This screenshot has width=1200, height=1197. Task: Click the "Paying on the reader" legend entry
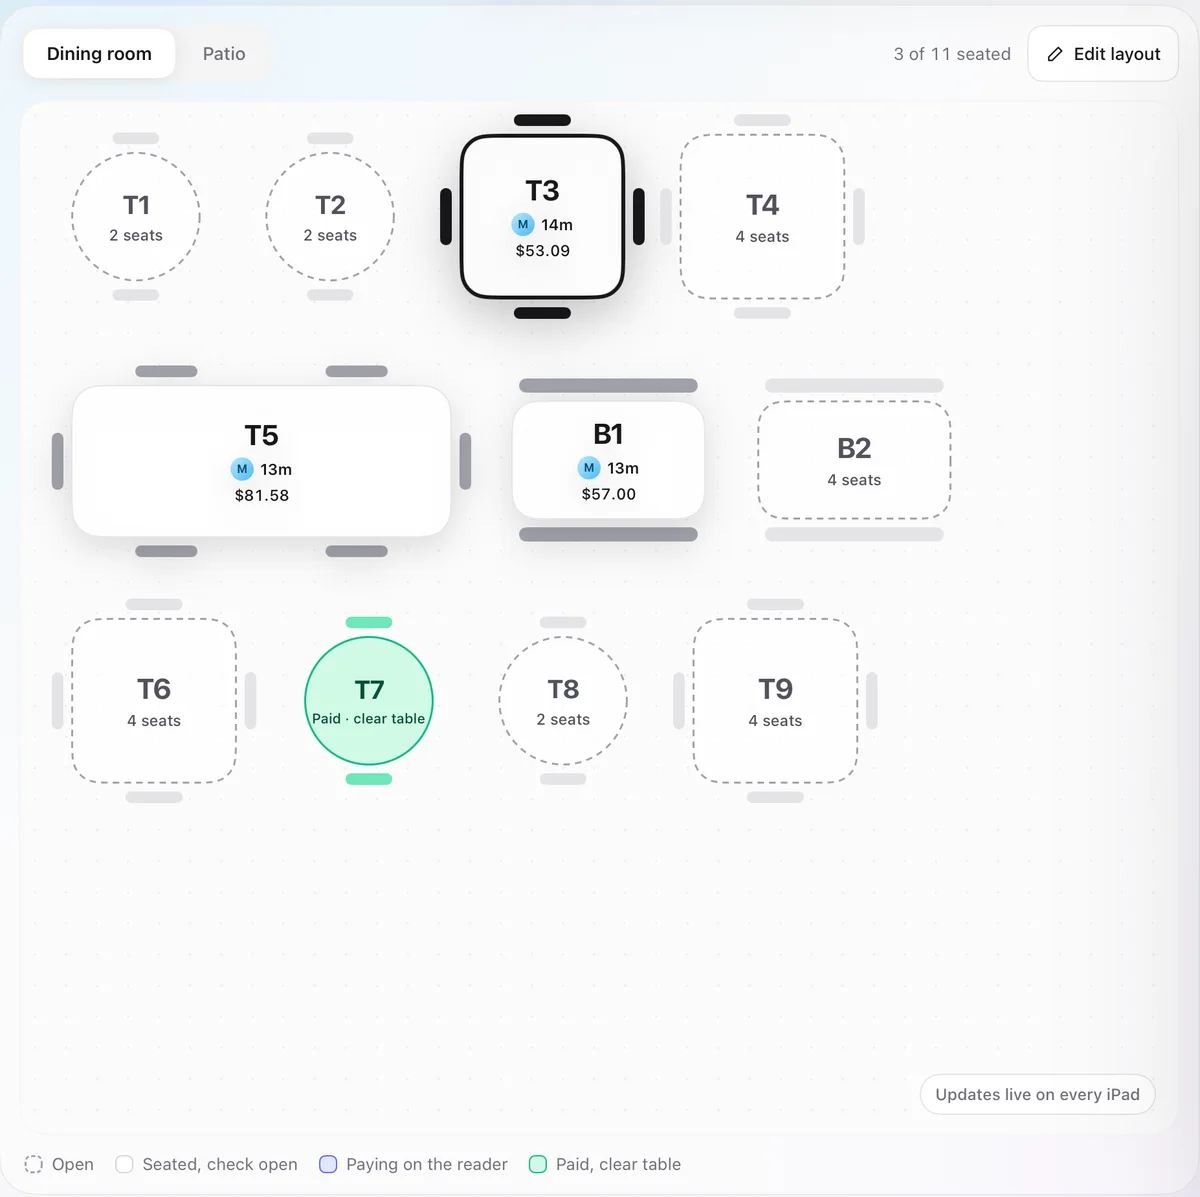pos(413,1164)
